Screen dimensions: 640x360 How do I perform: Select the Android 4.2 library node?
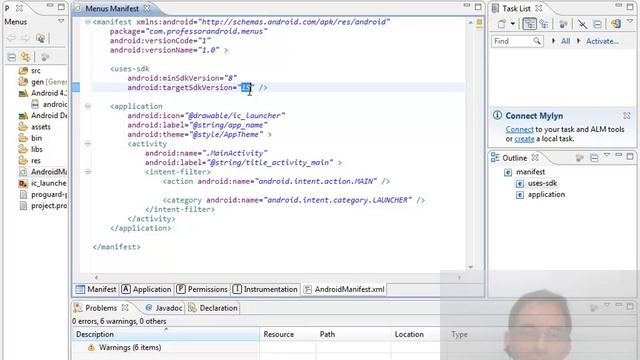coord(49,93)
